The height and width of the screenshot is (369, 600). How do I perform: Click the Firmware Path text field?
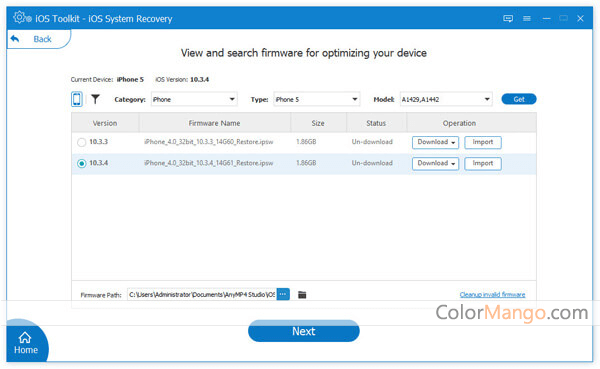click(x=202, y=294)
